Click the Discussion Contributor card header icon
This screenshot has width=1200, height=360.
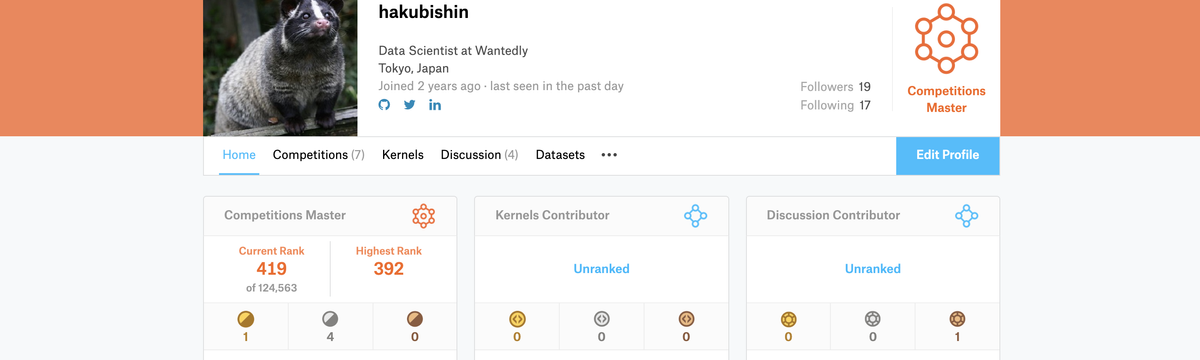click(x=966, y=215)
